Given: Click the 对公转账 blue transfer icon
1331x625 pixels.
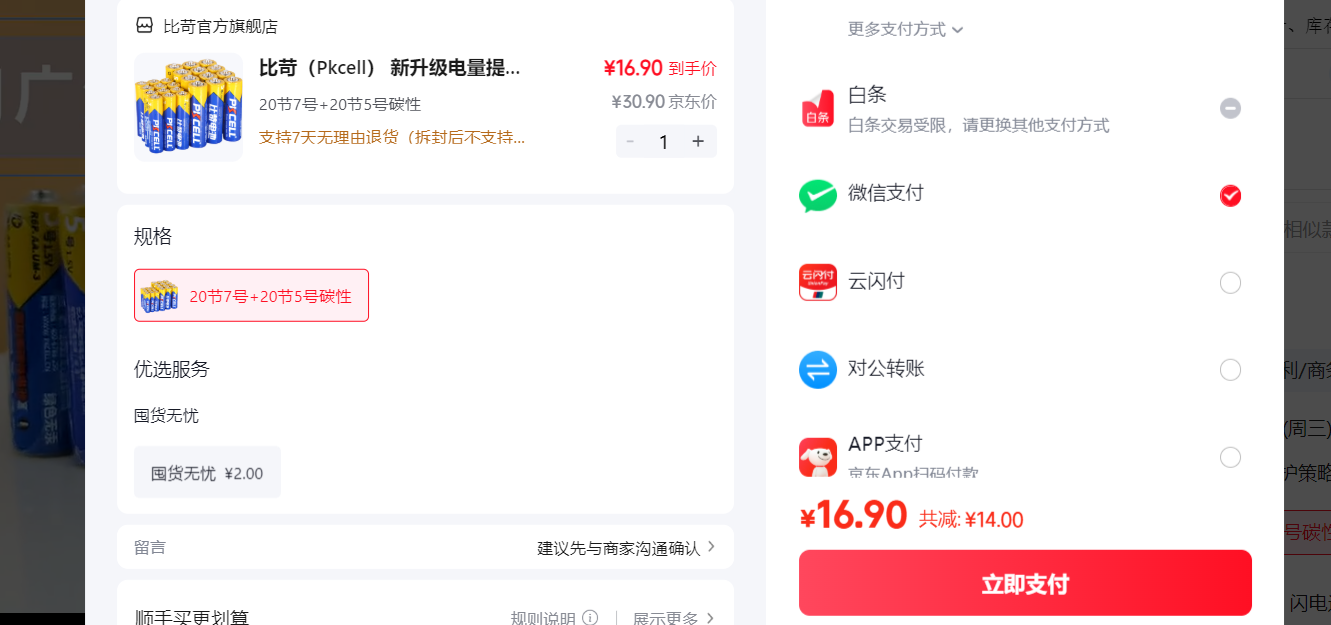Looking at the screenshot, I should coord(817,370).
